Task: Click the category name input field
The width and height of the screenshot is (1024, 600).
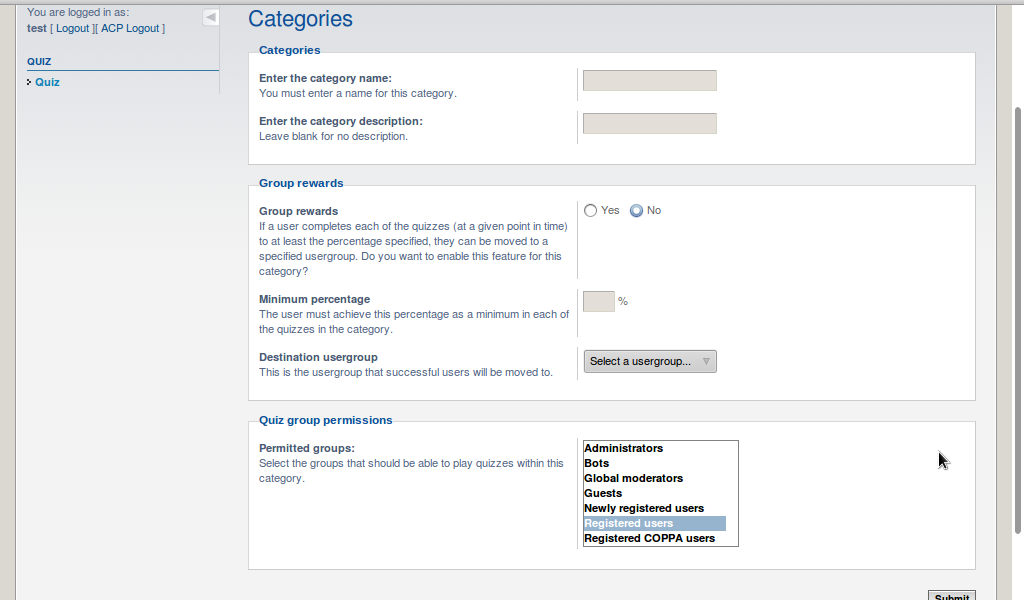Action: (650, 81)
